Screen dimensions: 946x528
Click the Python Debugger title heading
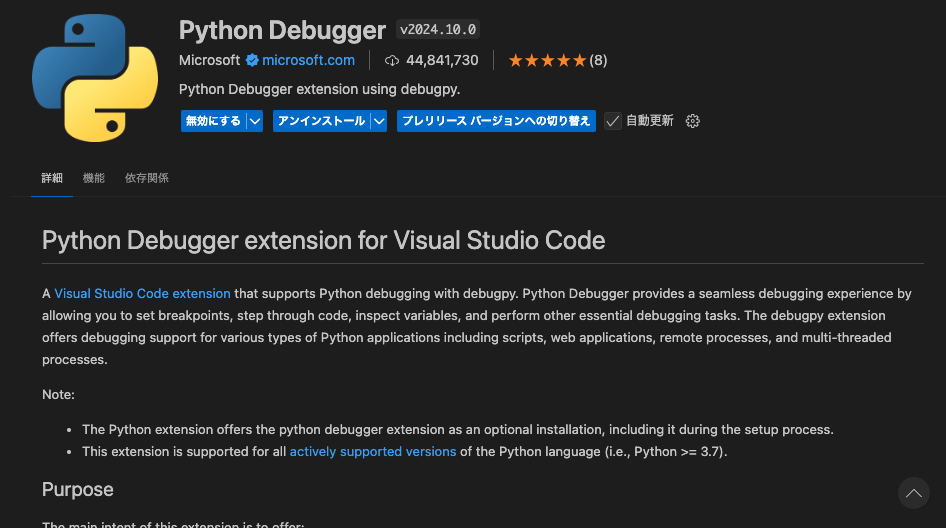[282, 30]
